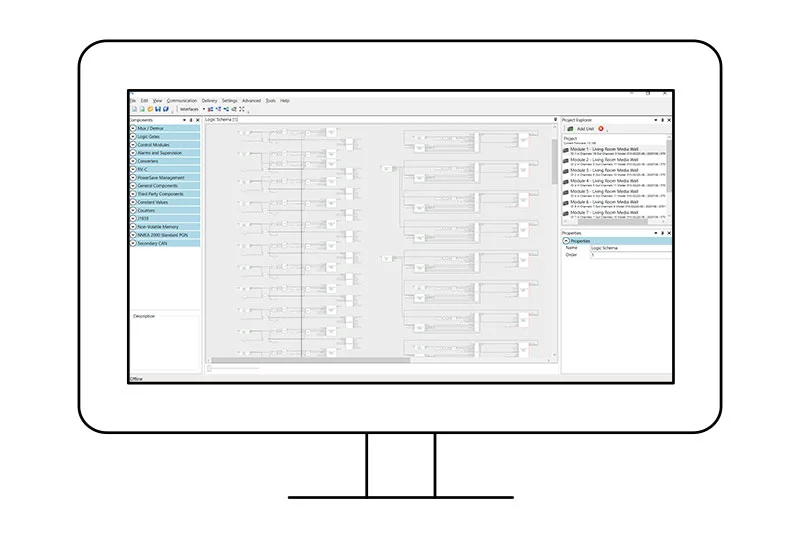The image size is (800, 533).
Task: Expand the Secondary CAN category
Action: point(133,243)
